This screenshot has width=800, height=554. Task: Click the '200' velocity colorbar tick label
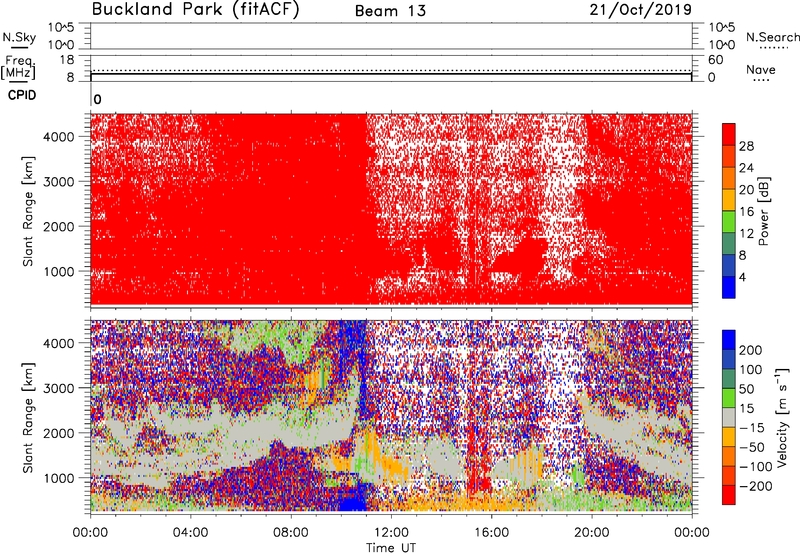point(751,350)
